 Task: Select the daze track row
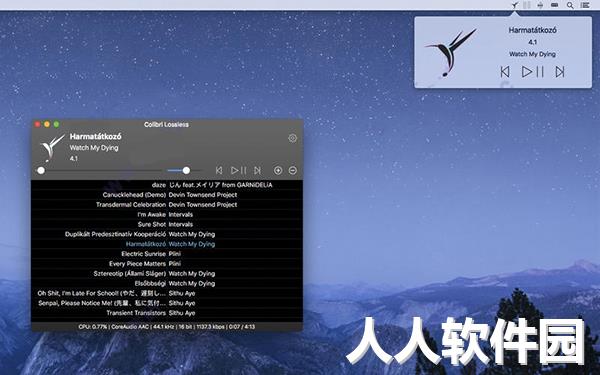pyautogui.click(x=167, y=185)
